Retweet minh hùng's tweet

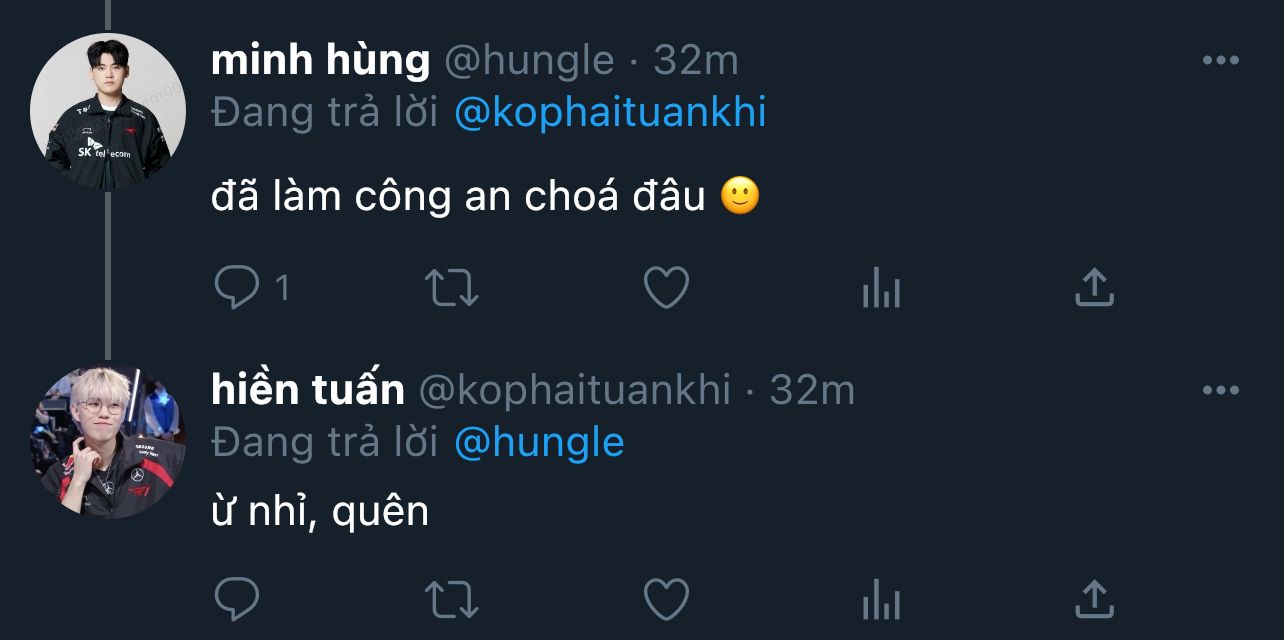452,288
